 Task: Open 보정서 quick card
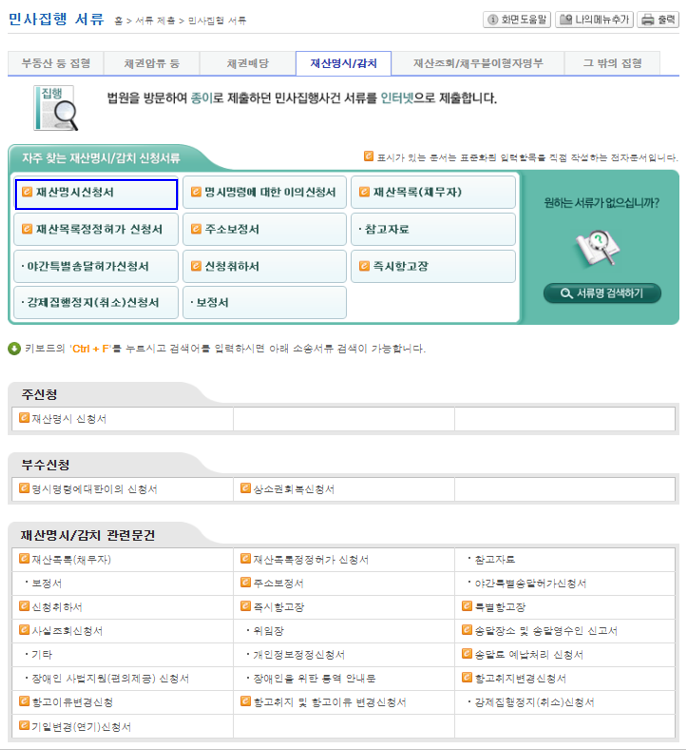pos(265,303)
